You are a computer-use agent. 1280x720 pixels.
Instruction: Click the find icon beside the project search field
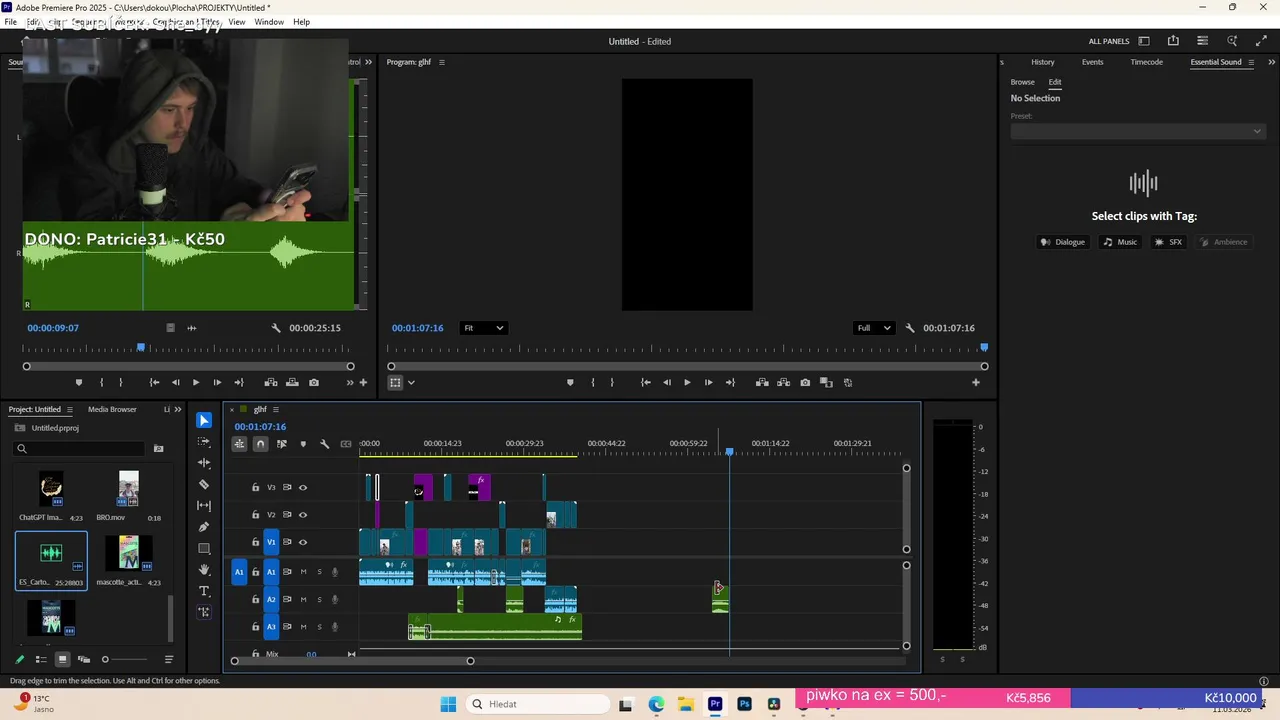click(158, 449)
